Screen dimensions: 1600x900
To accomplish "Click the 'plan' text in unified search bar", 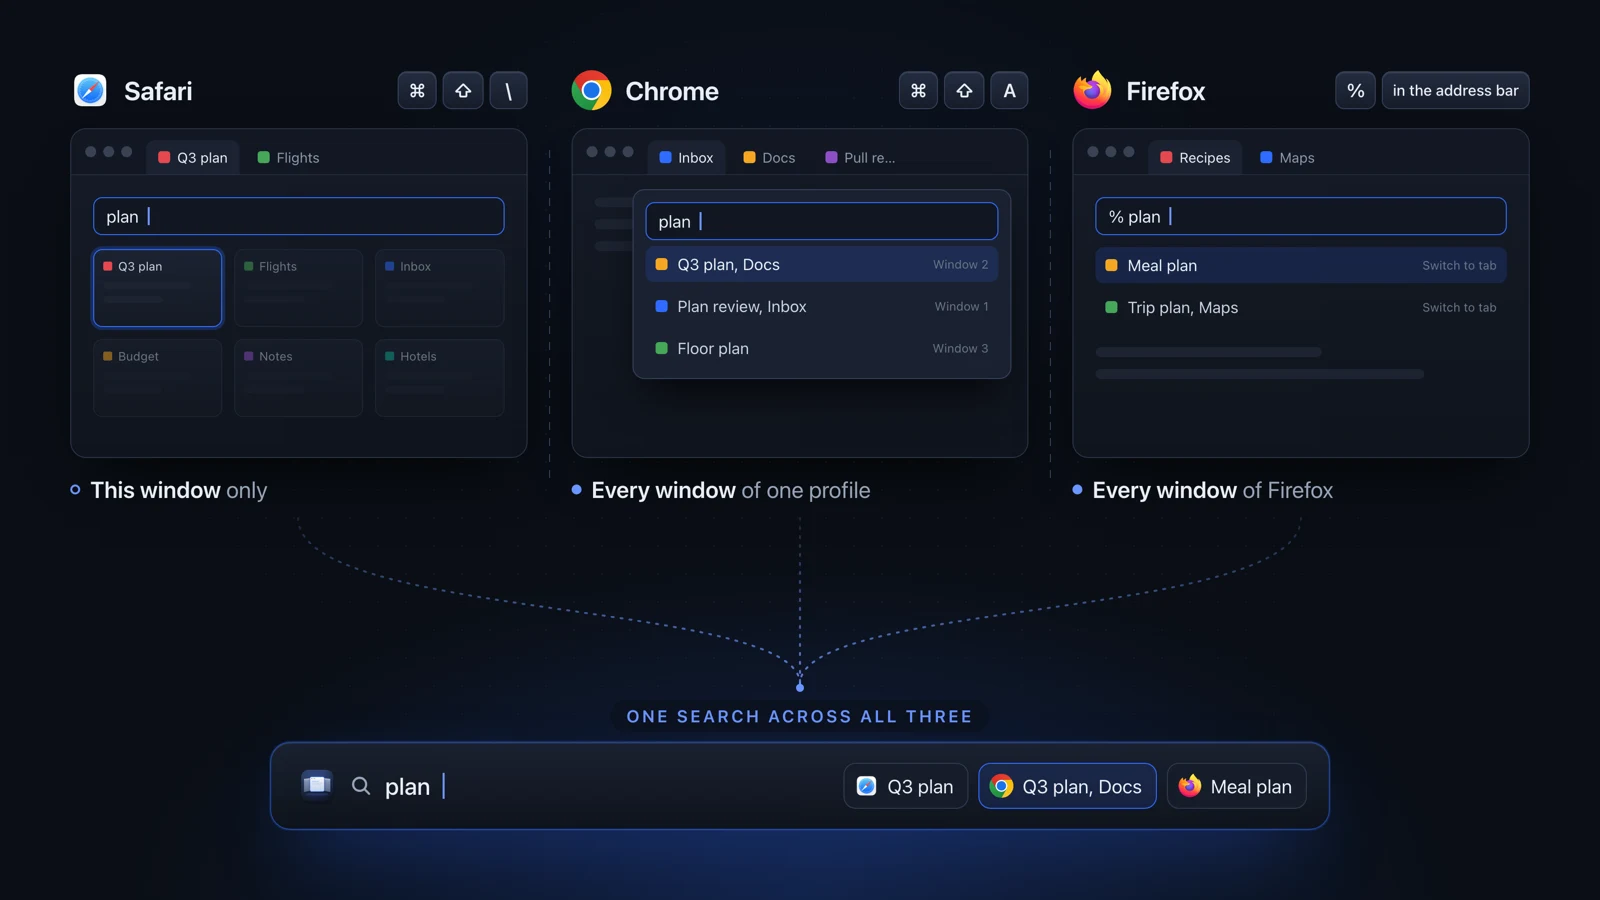I will click(407, 786).
